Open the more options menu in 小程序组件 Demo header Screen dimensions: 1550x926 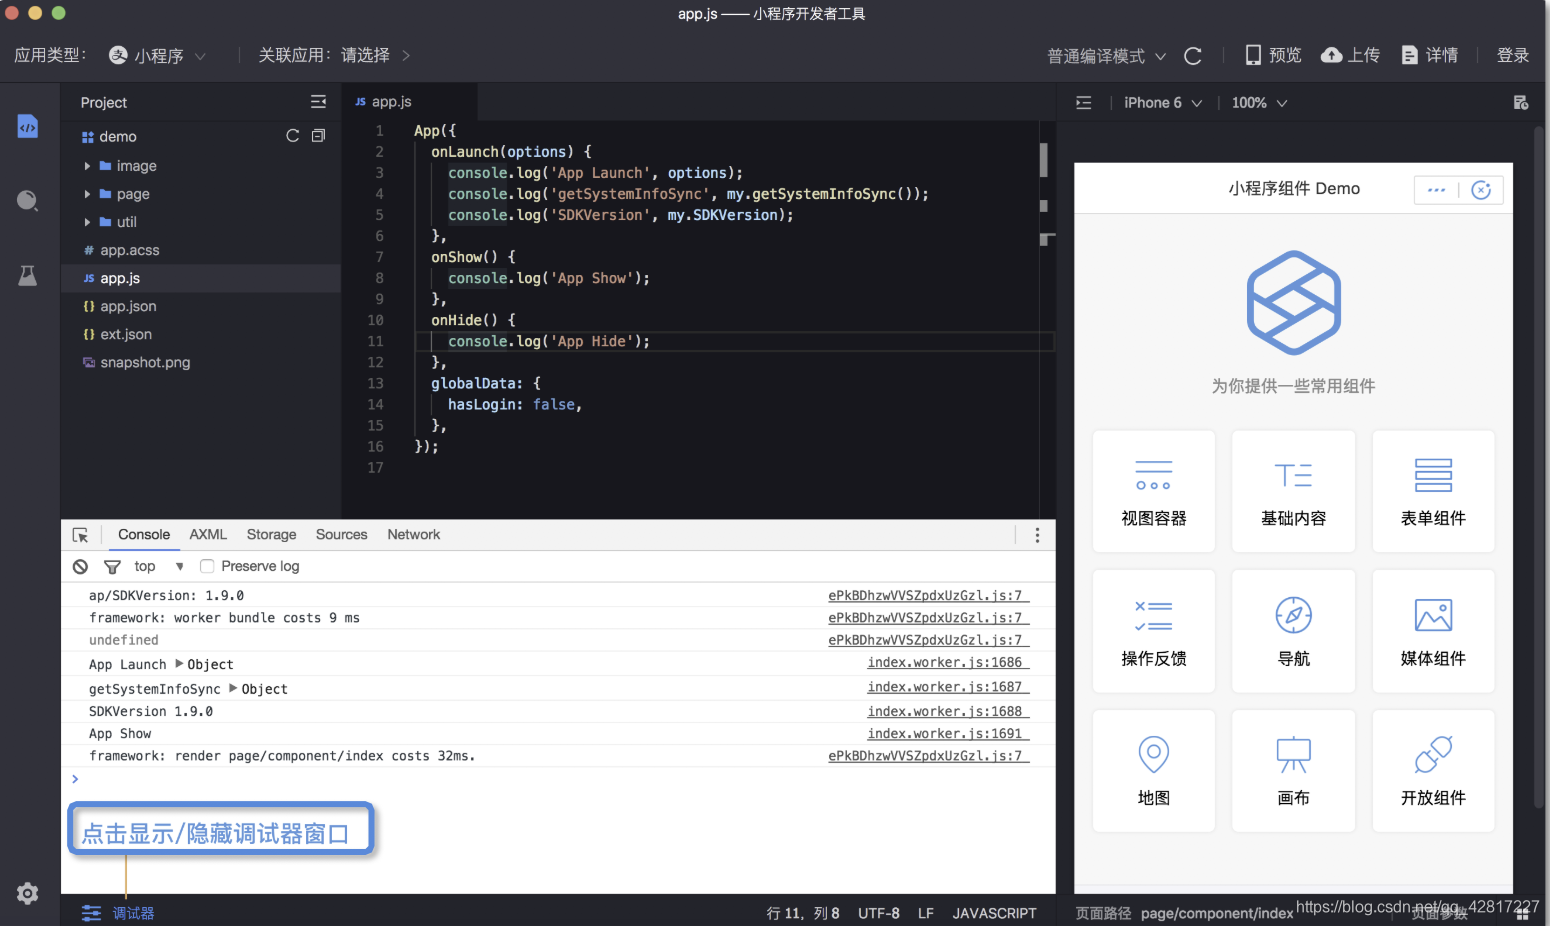click(1436, 189)
